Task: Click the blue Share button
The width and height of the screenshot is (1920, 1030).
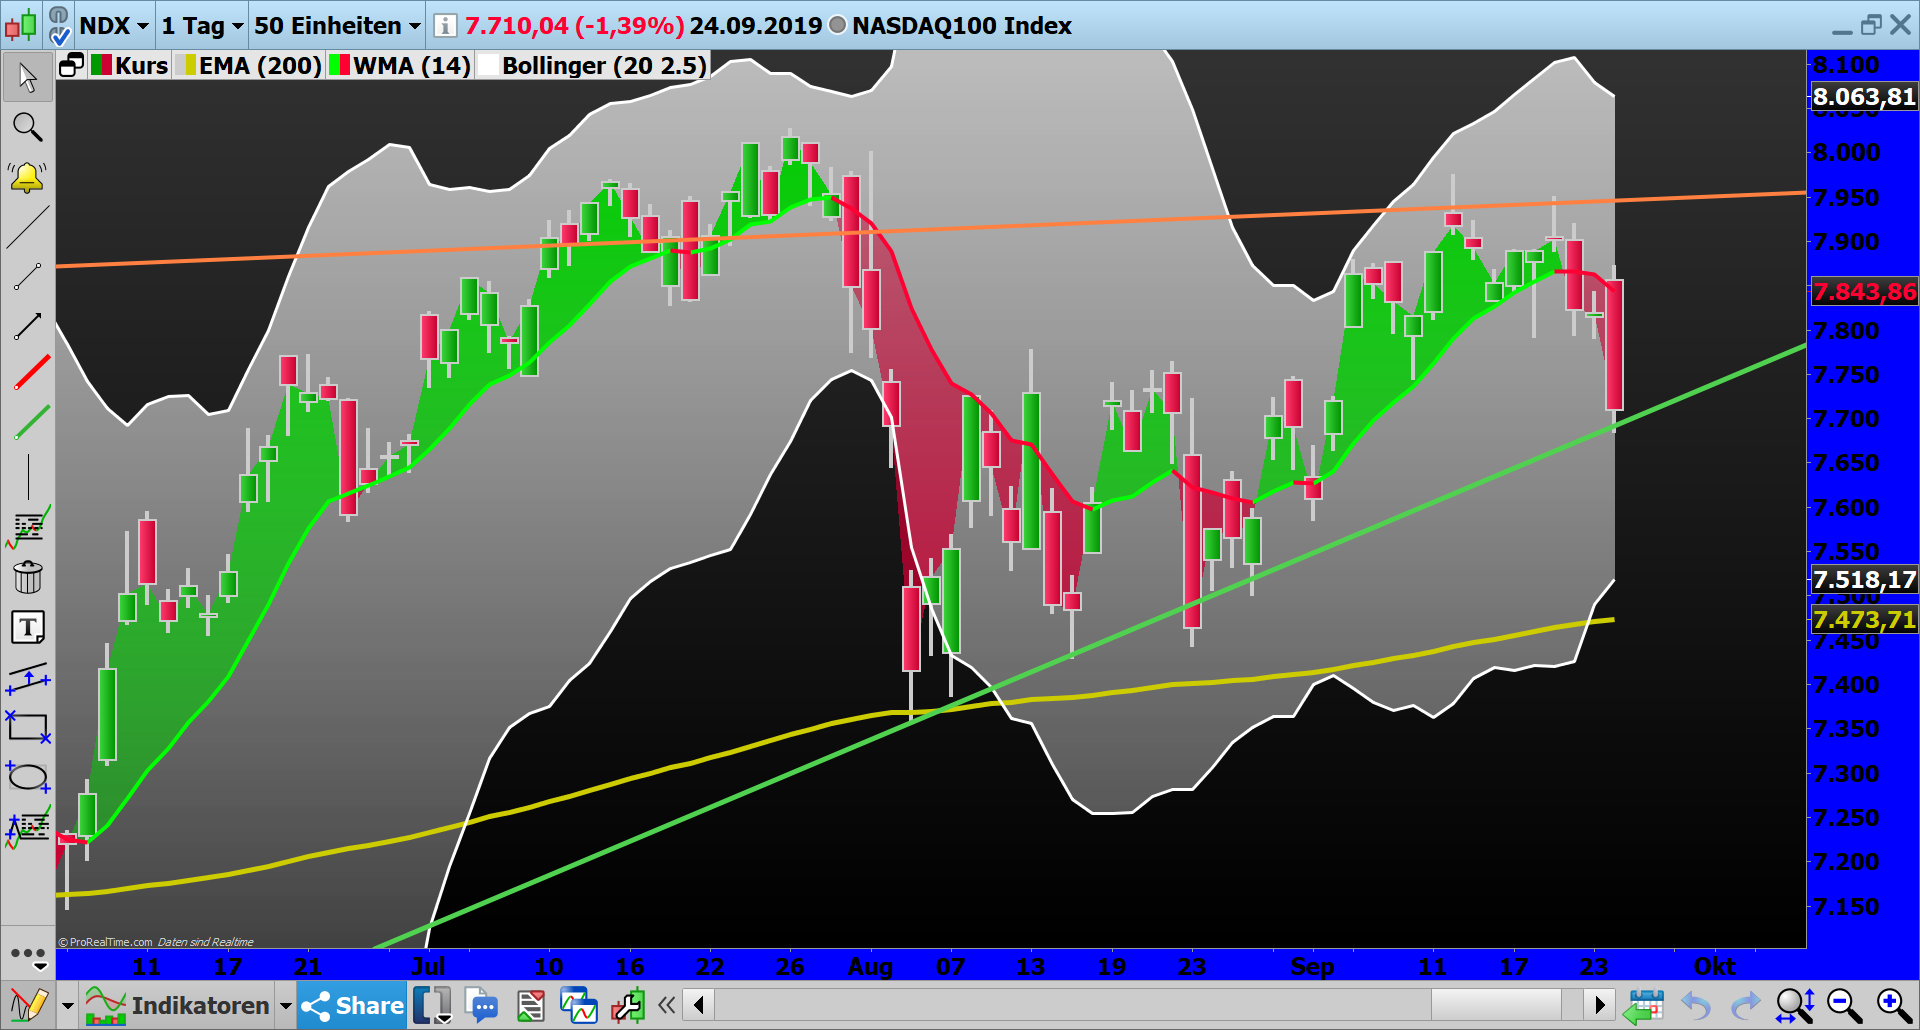Action: [x=351, y=1005]
